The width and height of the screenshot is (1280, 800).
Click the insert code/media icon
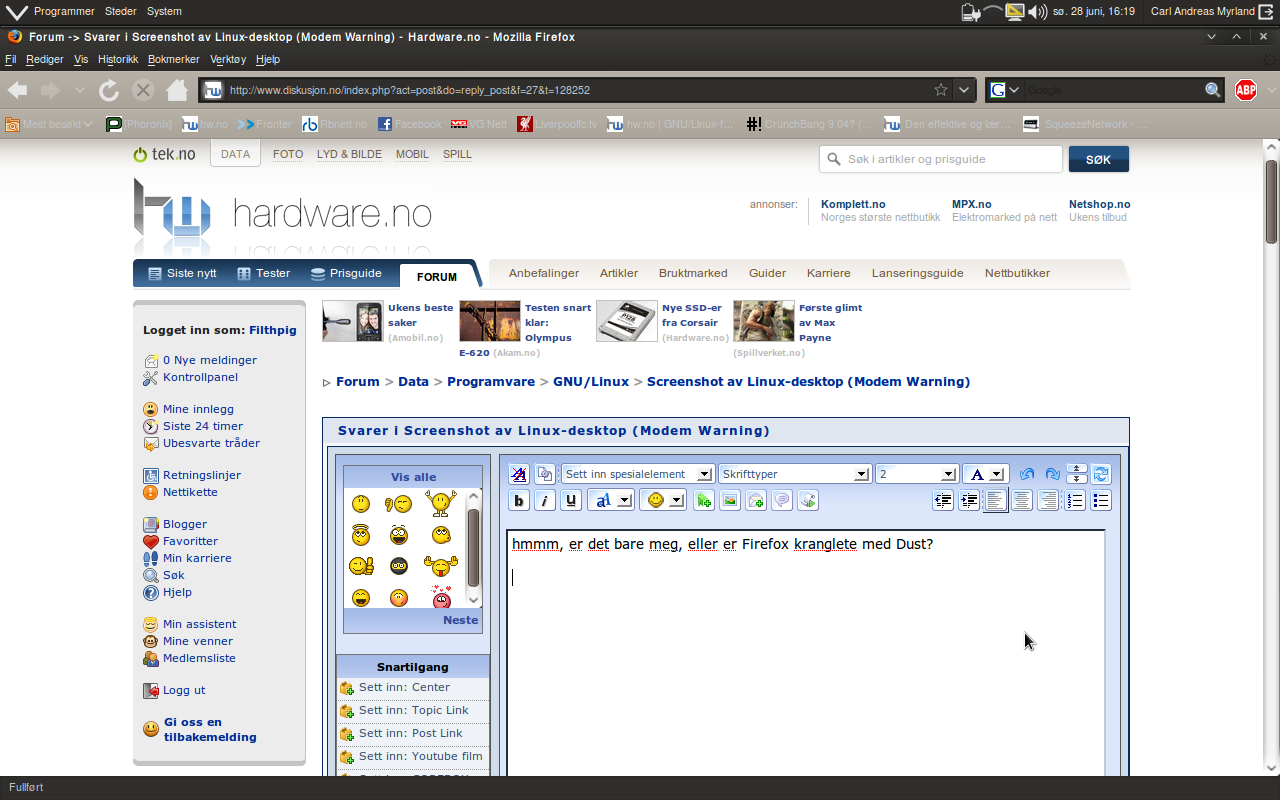808,501
